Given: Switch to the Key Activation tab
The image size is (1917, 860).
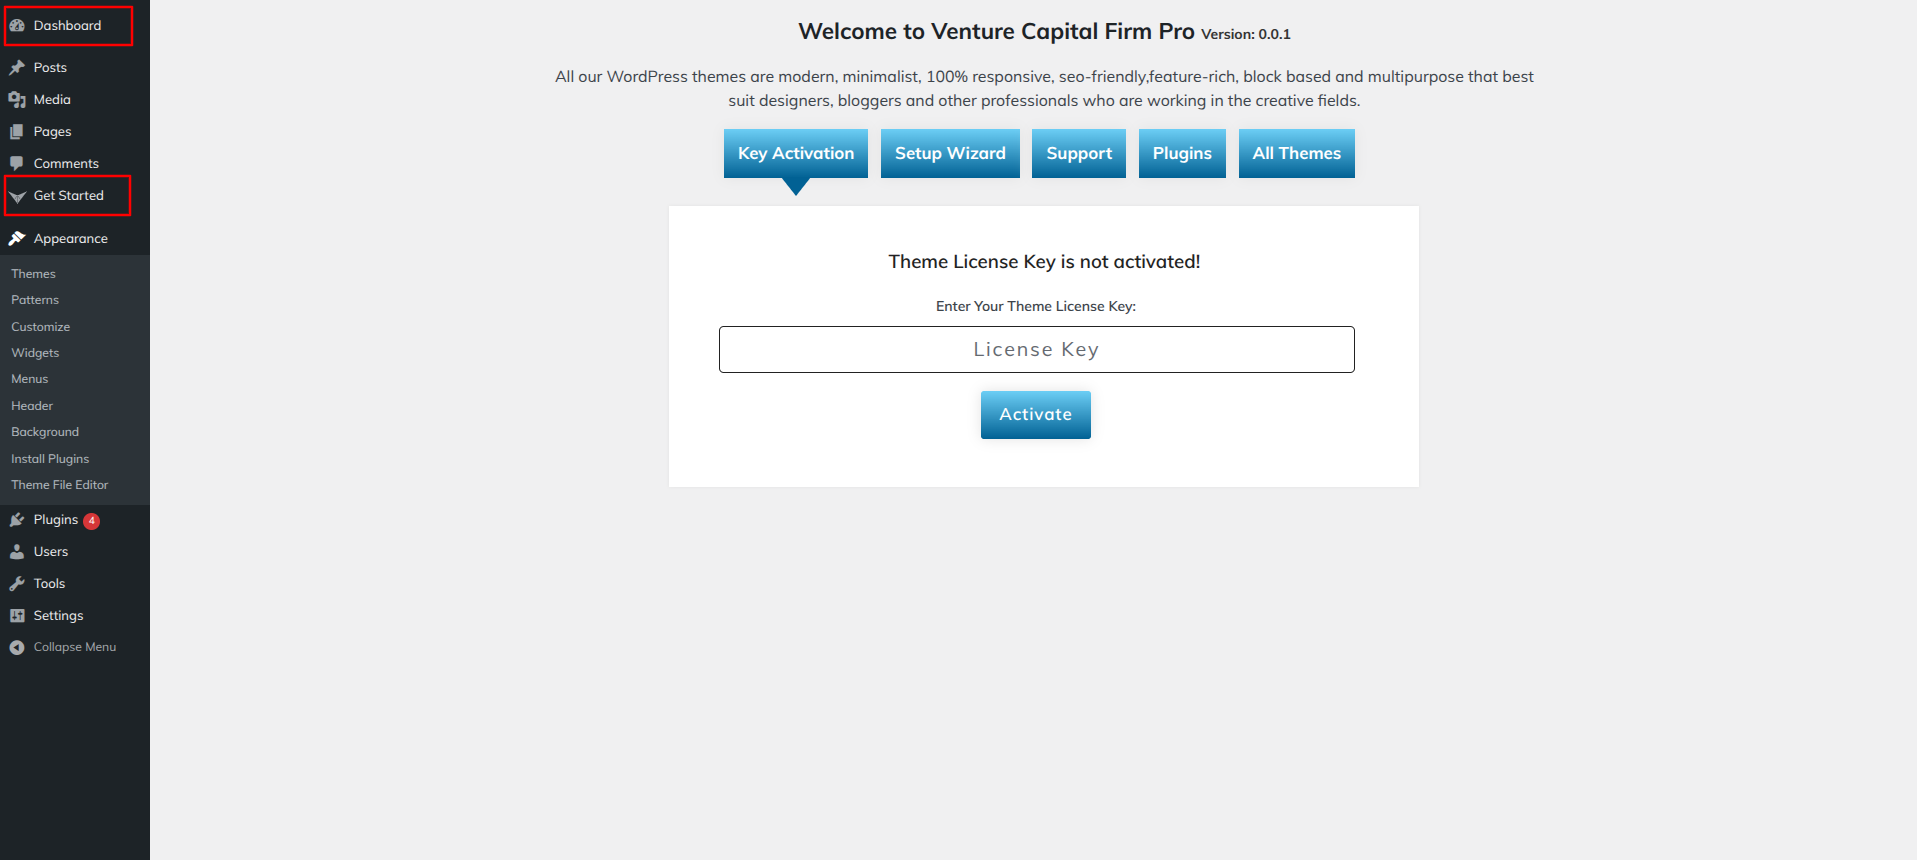Looking at the screenshot, I should tap(796, 153).
